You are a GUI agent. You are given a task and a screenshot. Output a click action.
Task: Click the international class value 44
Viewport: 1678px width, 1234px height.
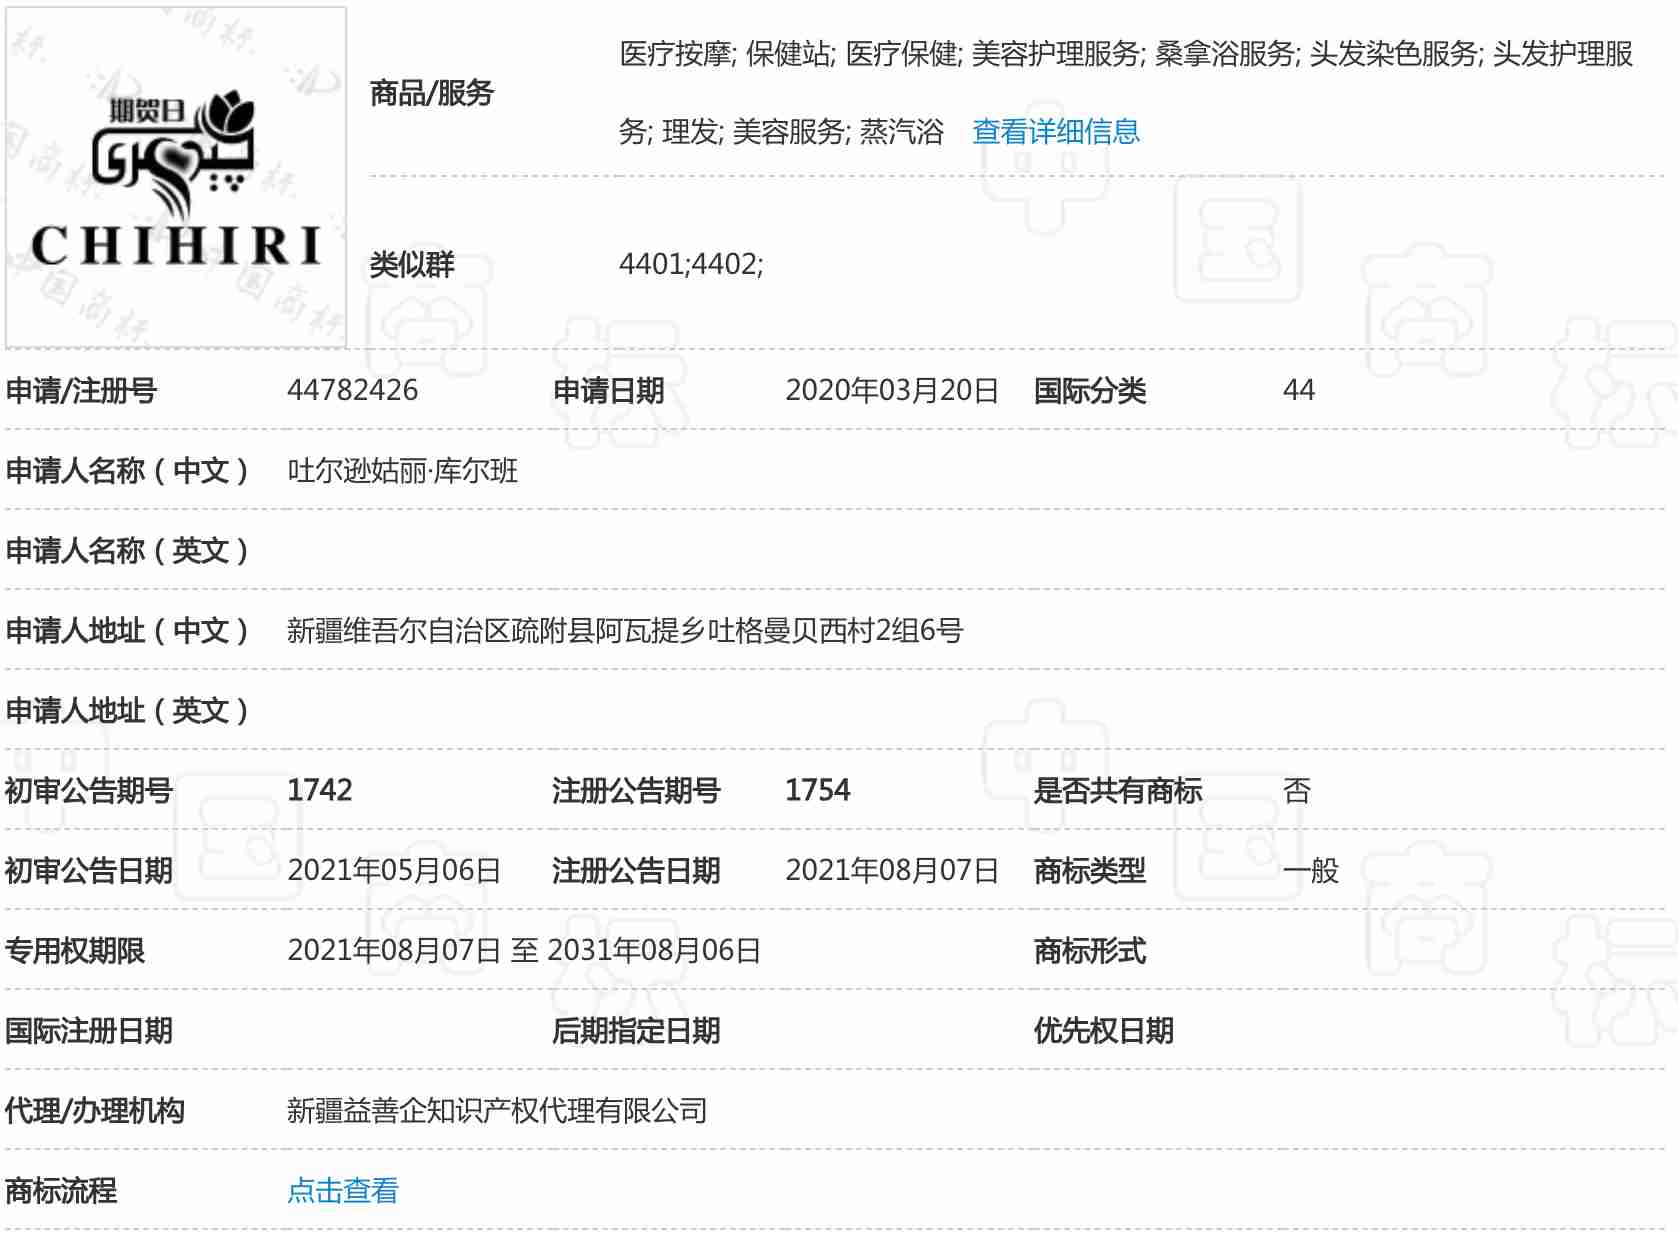1298,390
